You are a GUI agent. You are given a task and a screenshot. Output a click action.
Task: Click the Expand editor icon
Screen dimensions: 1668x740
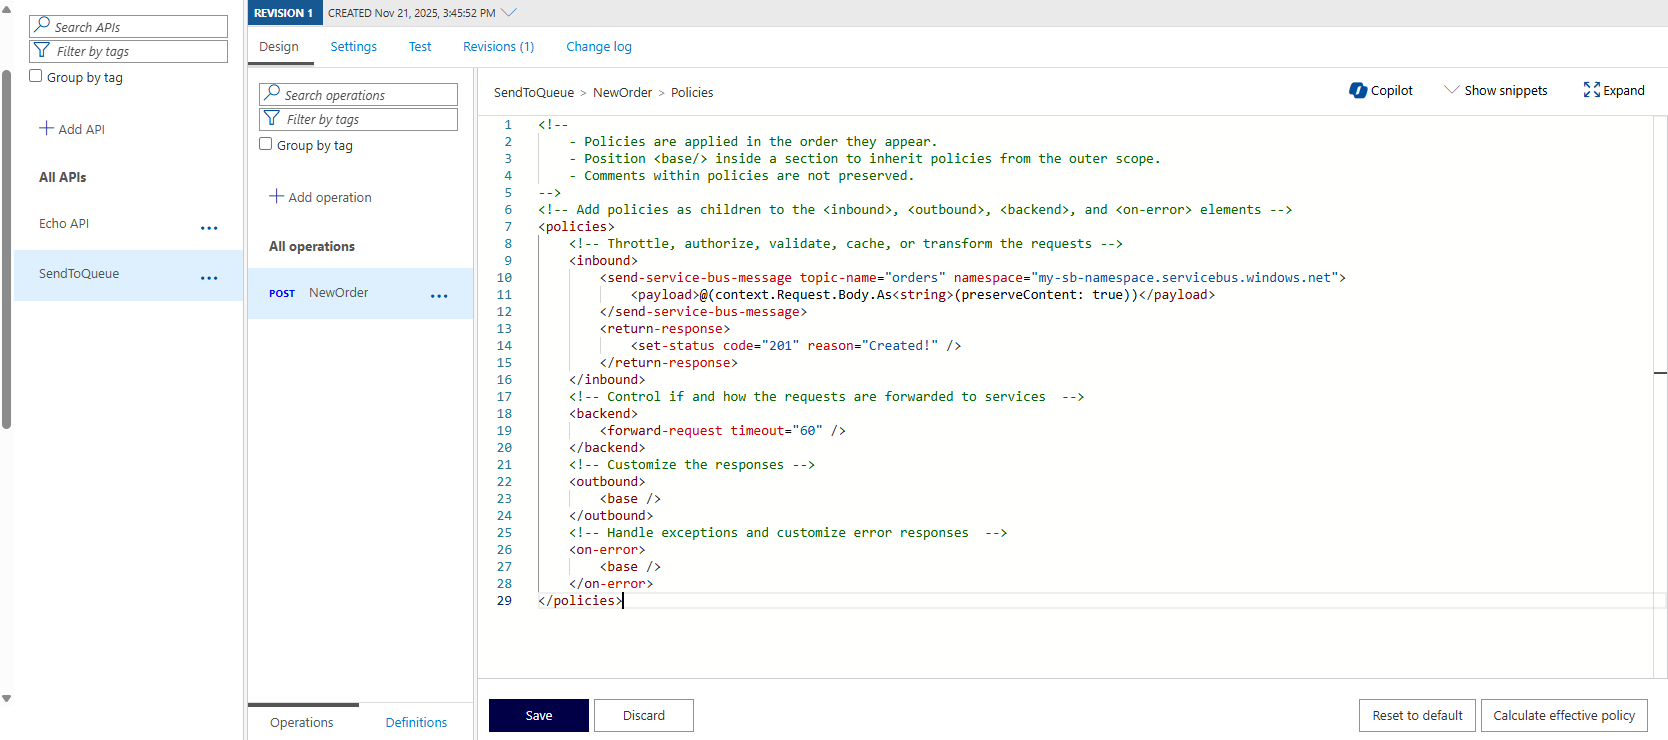click(x=1591, y=90)
